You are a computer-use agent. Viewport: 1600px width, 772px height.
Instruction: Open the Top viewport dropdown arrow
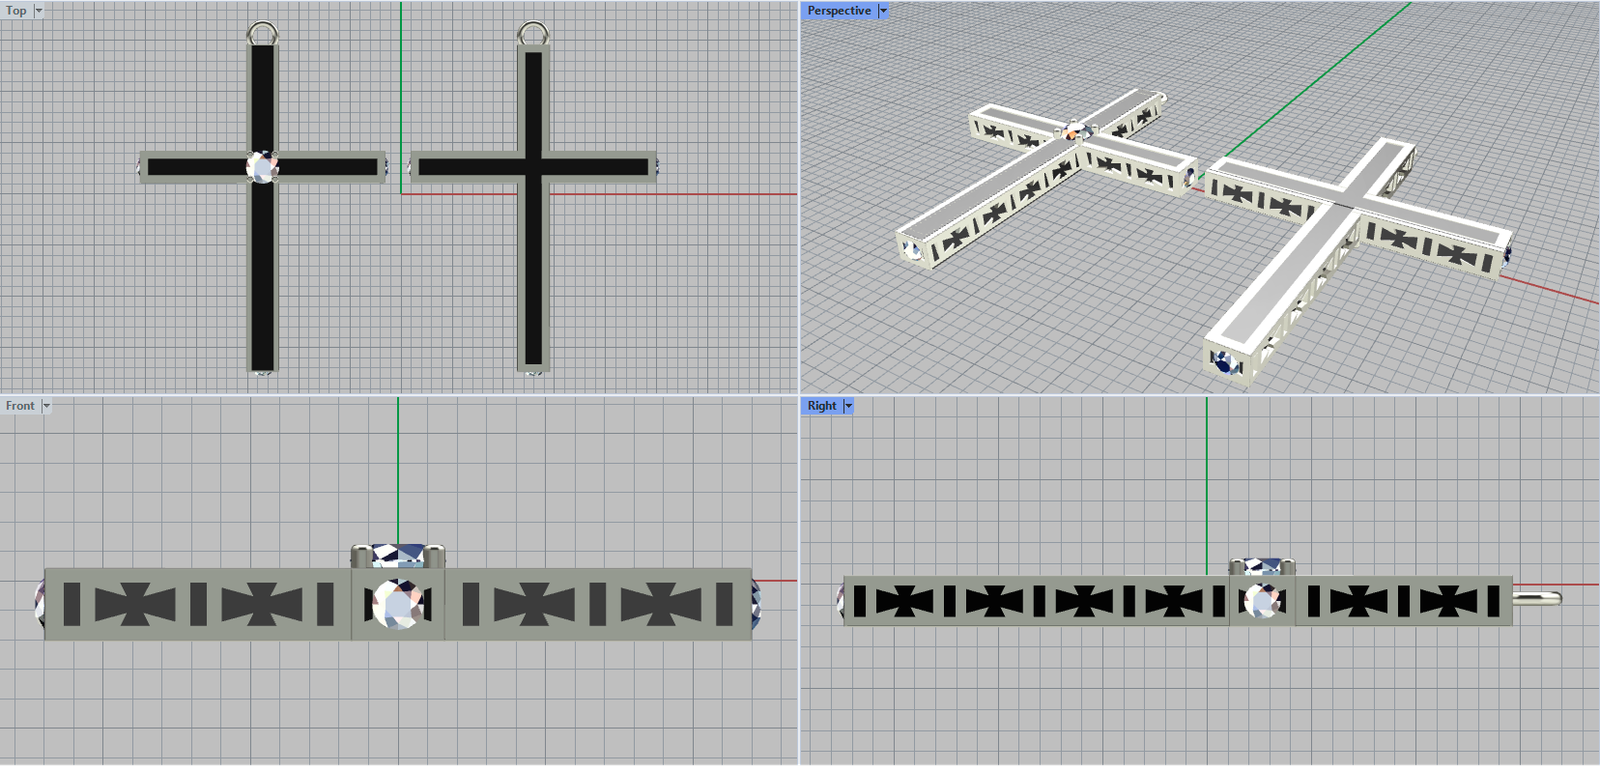point(39,11)
